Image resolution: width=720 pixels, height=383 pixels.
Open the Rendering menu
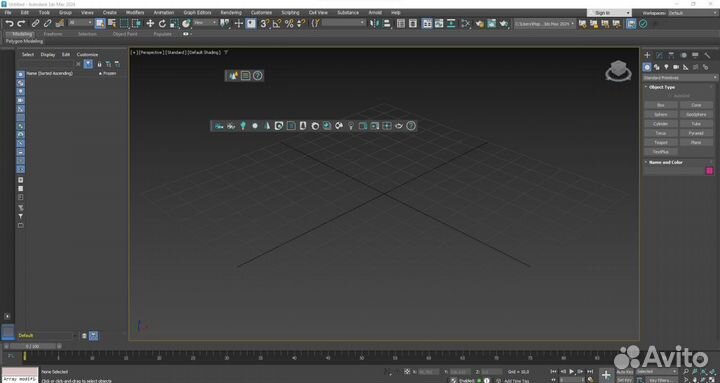pyautogui.click(x=231, y=12)
